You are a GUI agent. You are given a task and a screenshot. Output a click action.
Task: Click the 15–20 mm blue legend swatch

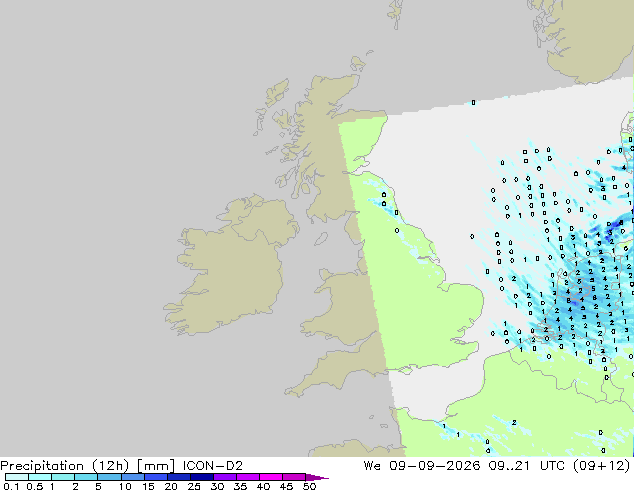156,477
